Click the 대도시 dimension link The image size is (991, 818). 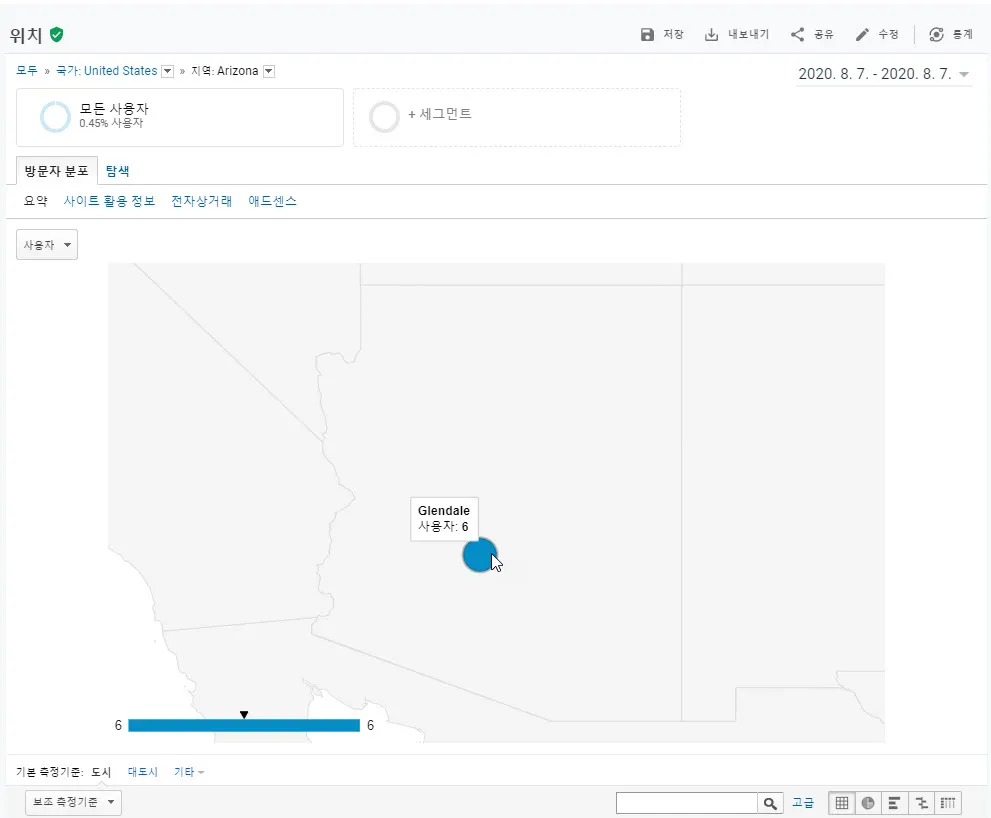(143, 772)
